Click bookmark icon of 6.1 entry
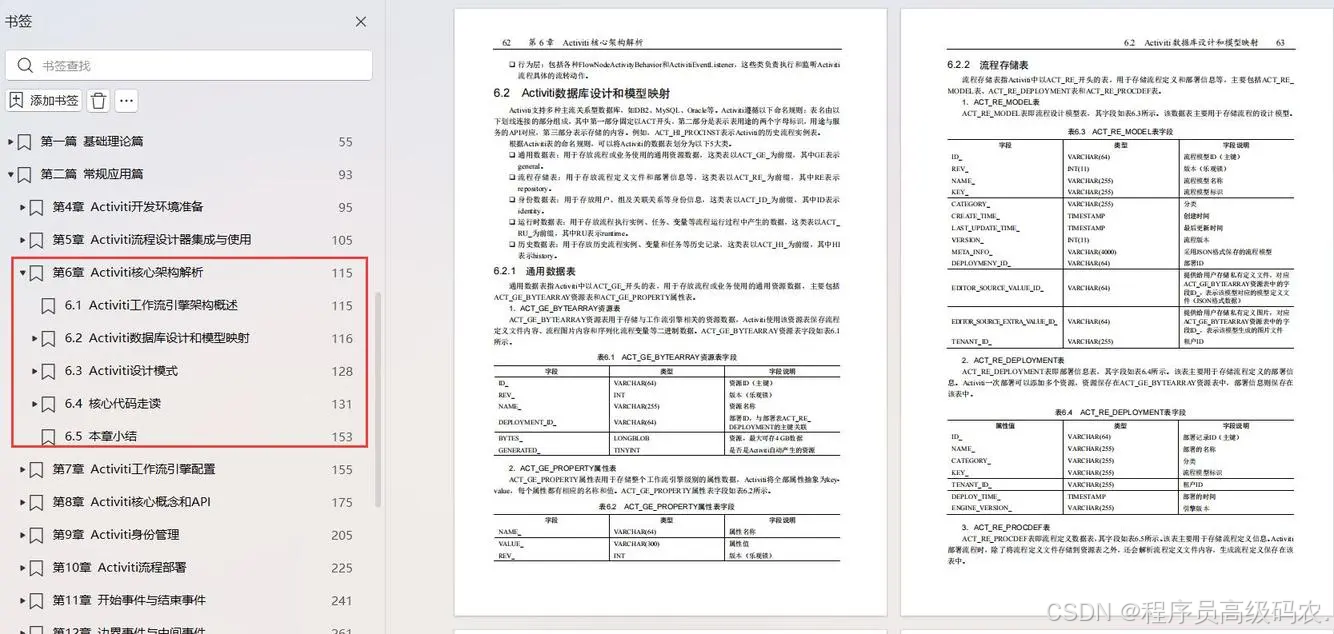This screenshot has height=634, width=1334. click(x=49, y=305)
